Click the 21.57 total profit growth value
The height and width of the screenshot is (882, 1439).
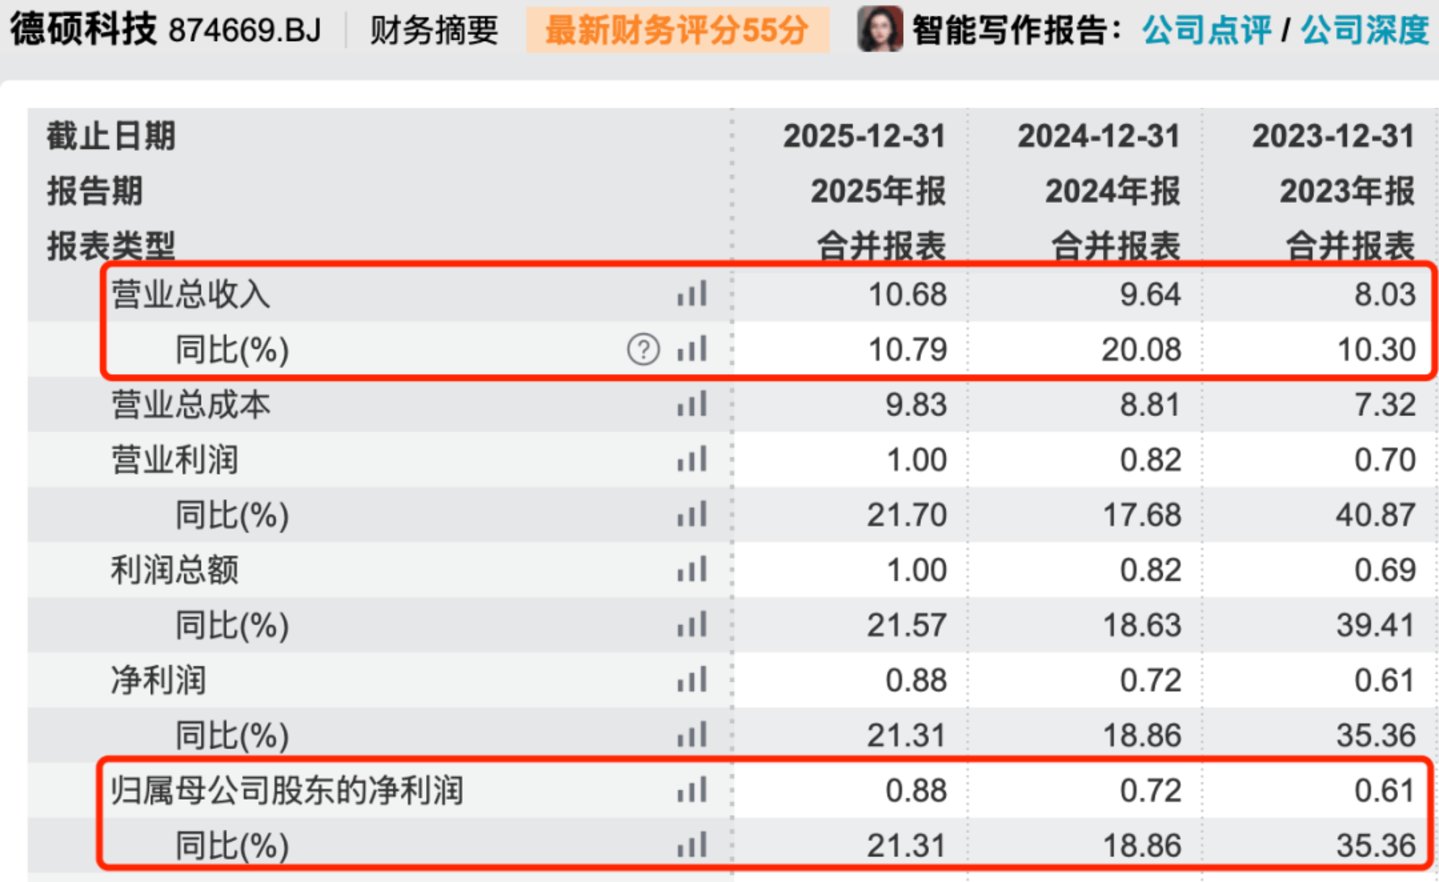(x=907, y=624)
